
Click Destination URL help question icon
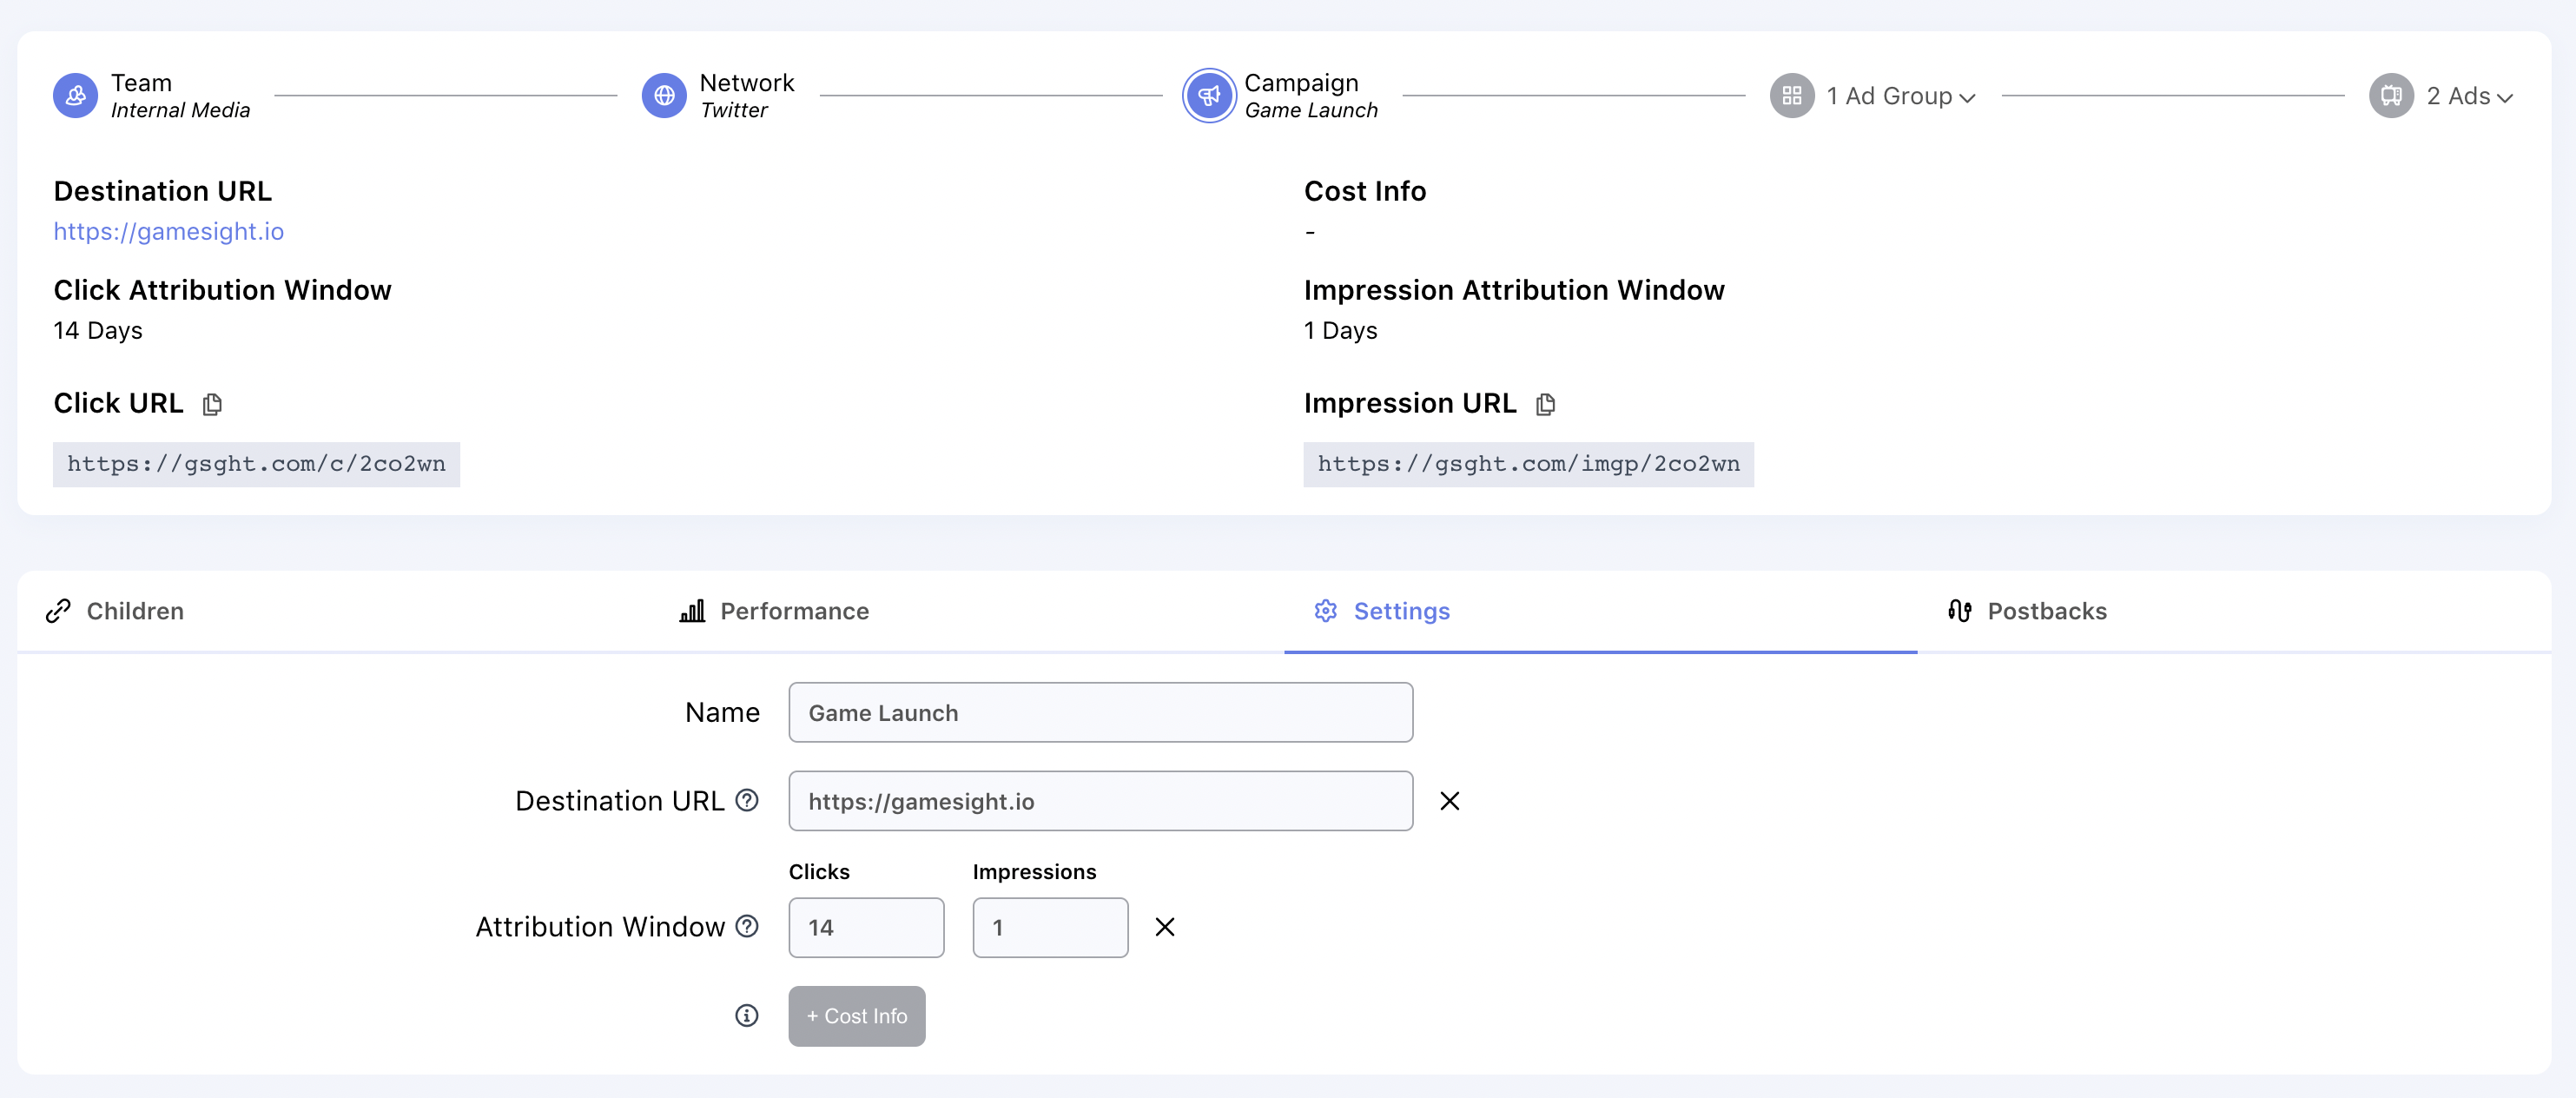[747, 800]
